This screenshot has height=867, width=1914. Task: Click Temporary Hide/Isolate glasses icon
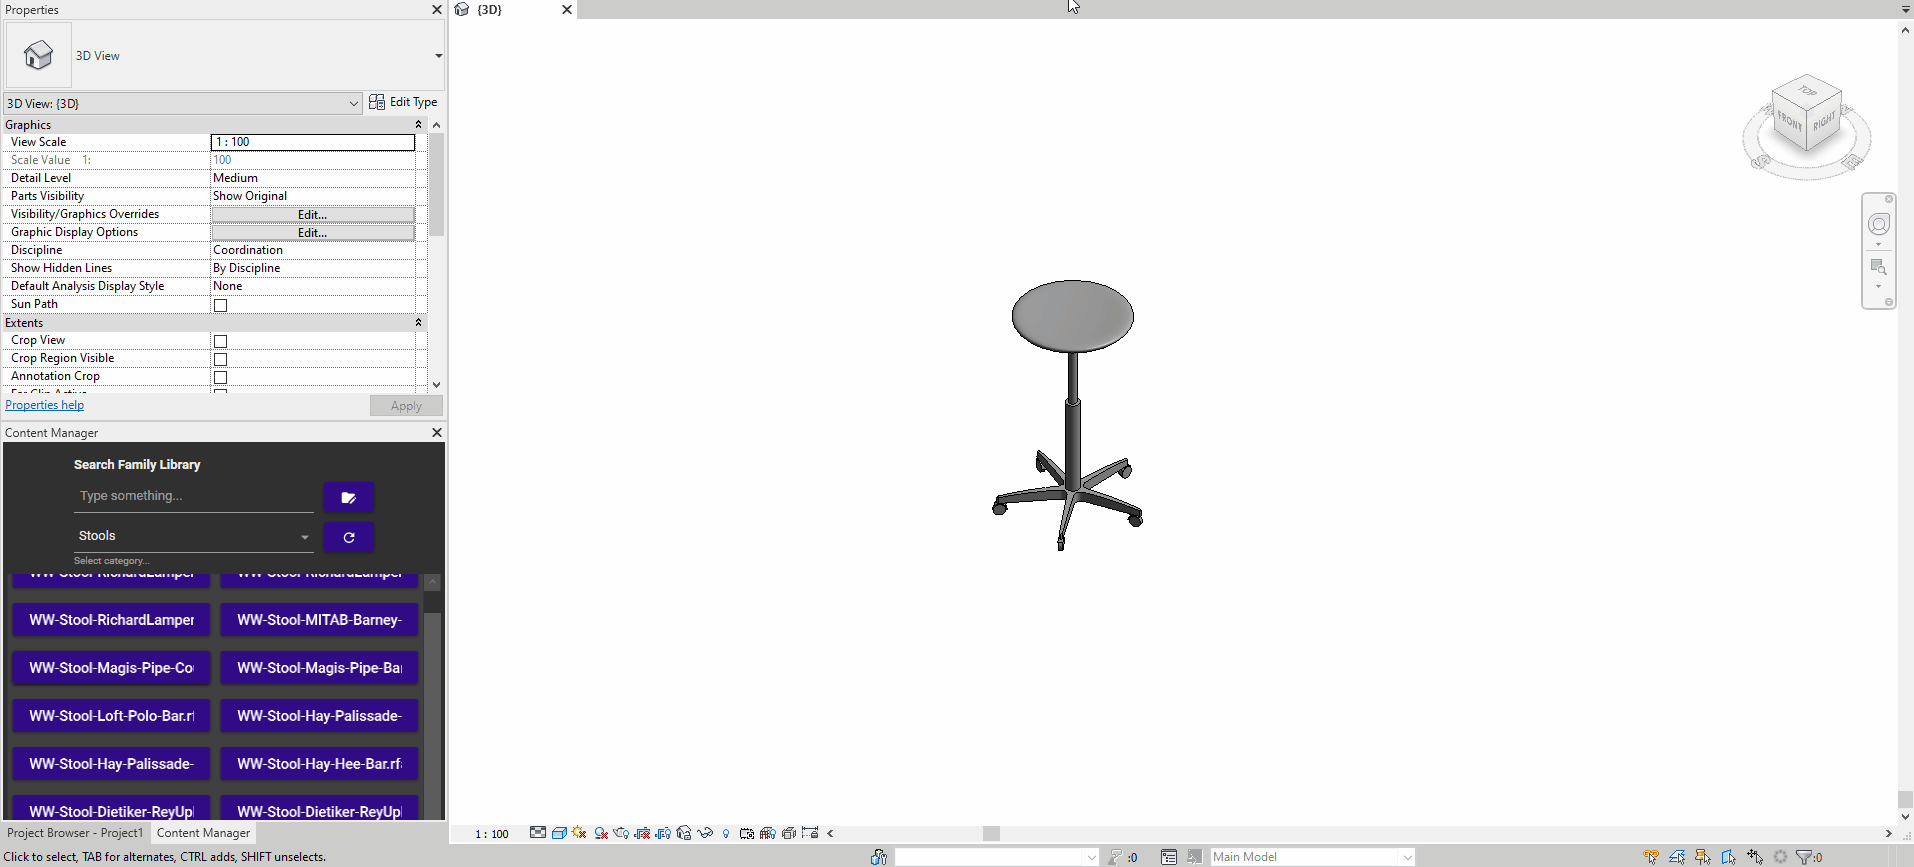pyautogui.click(x=705, y=833)
